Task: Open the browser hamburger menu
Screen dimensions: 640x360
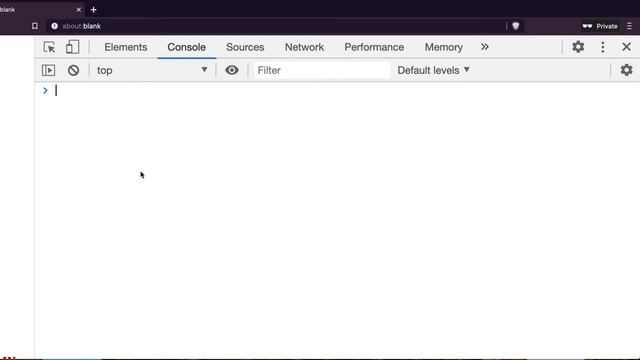Action: pyautogui.click(x=629, y=26)
